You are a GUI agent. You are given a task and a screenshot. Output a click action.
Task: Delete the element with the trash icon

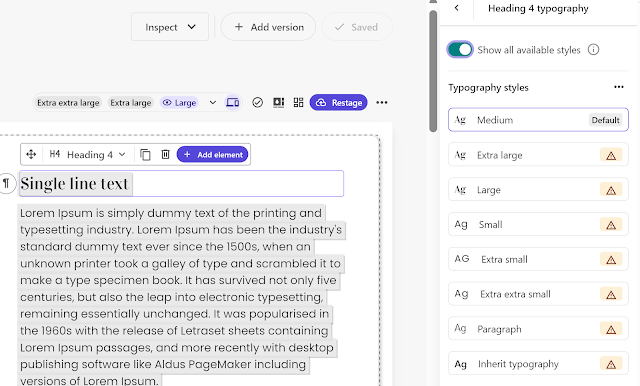[x=165, y=154]
